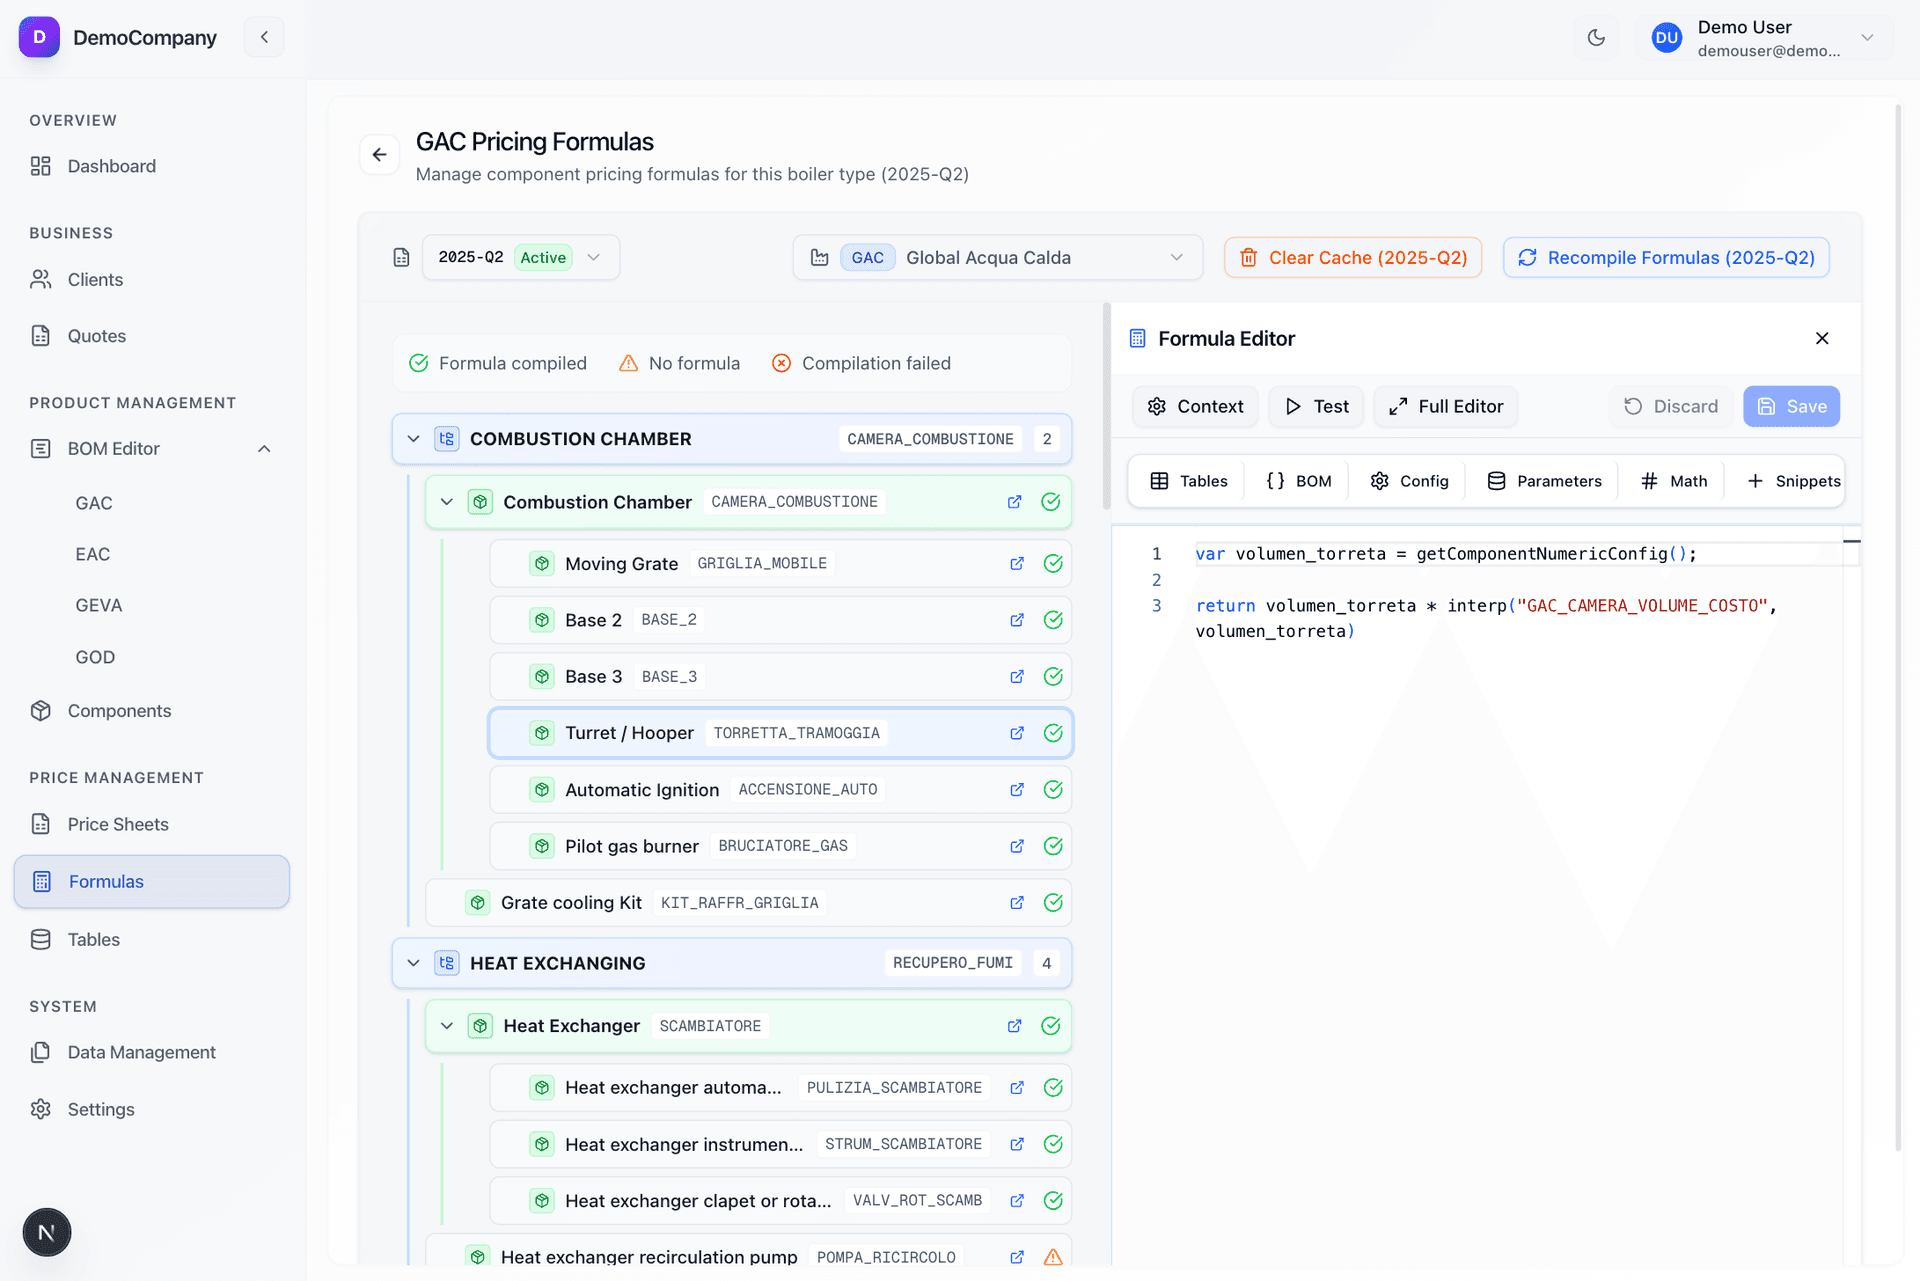Open the BOM insert menu
Viewport: 1920px width, 1281px height.
(x=1298, y=481)
